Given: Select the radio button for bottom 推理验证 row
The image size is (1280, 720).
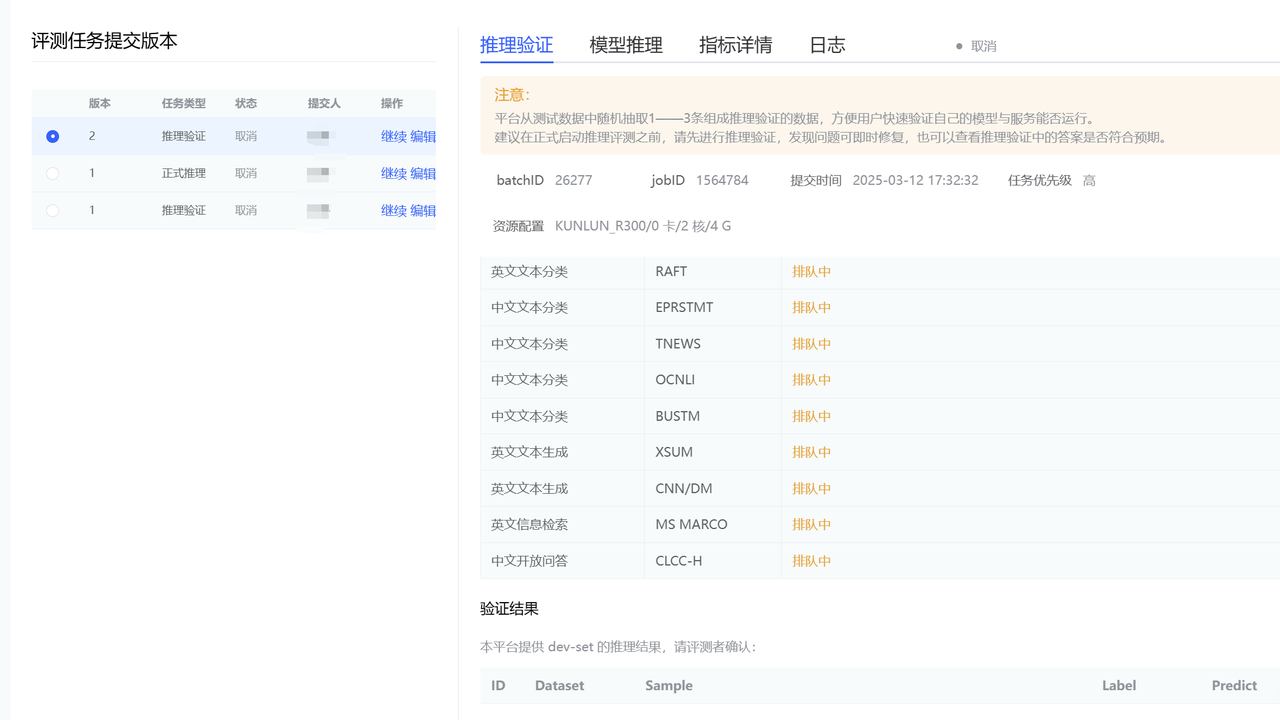Looking at the screenshot, I should [53, 210].
